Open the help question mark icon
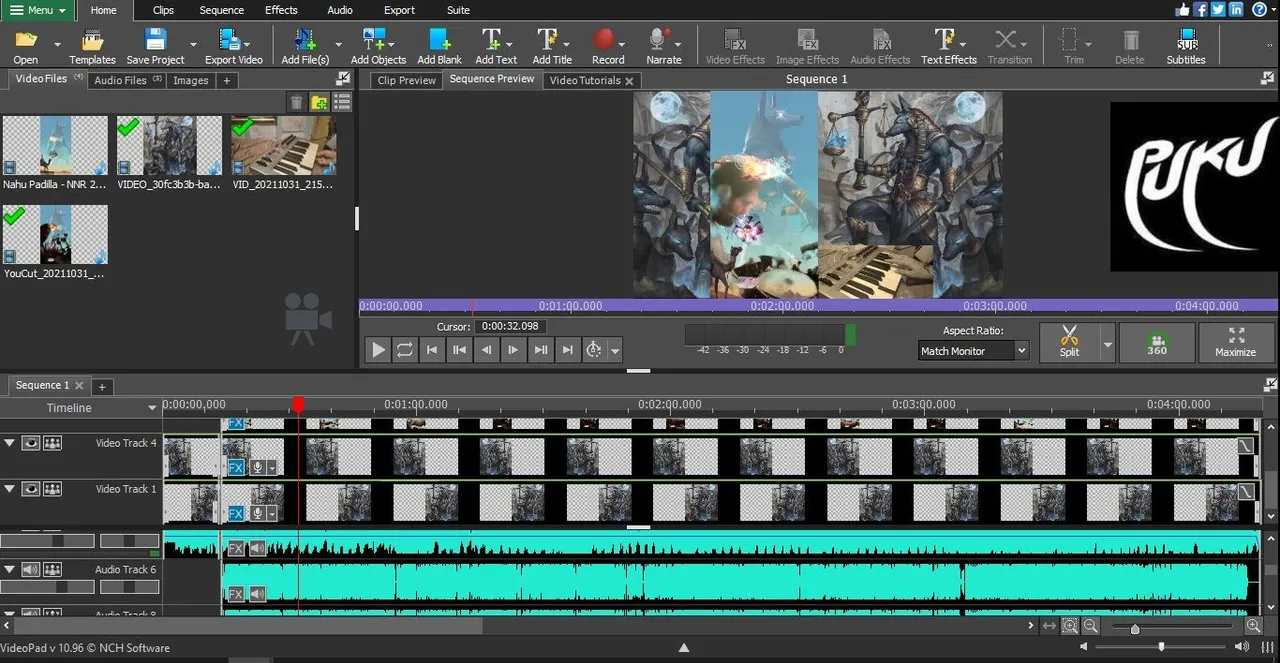Viewport: 1280px width, 663px height. 1259,10
